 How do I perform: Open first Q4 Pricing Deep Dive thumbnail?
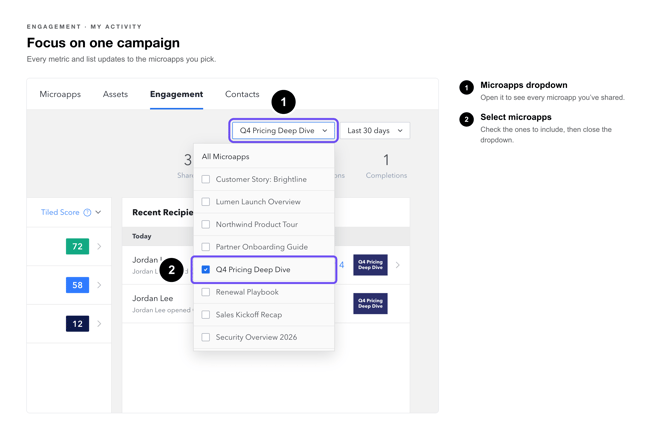(x=370, y=265)
